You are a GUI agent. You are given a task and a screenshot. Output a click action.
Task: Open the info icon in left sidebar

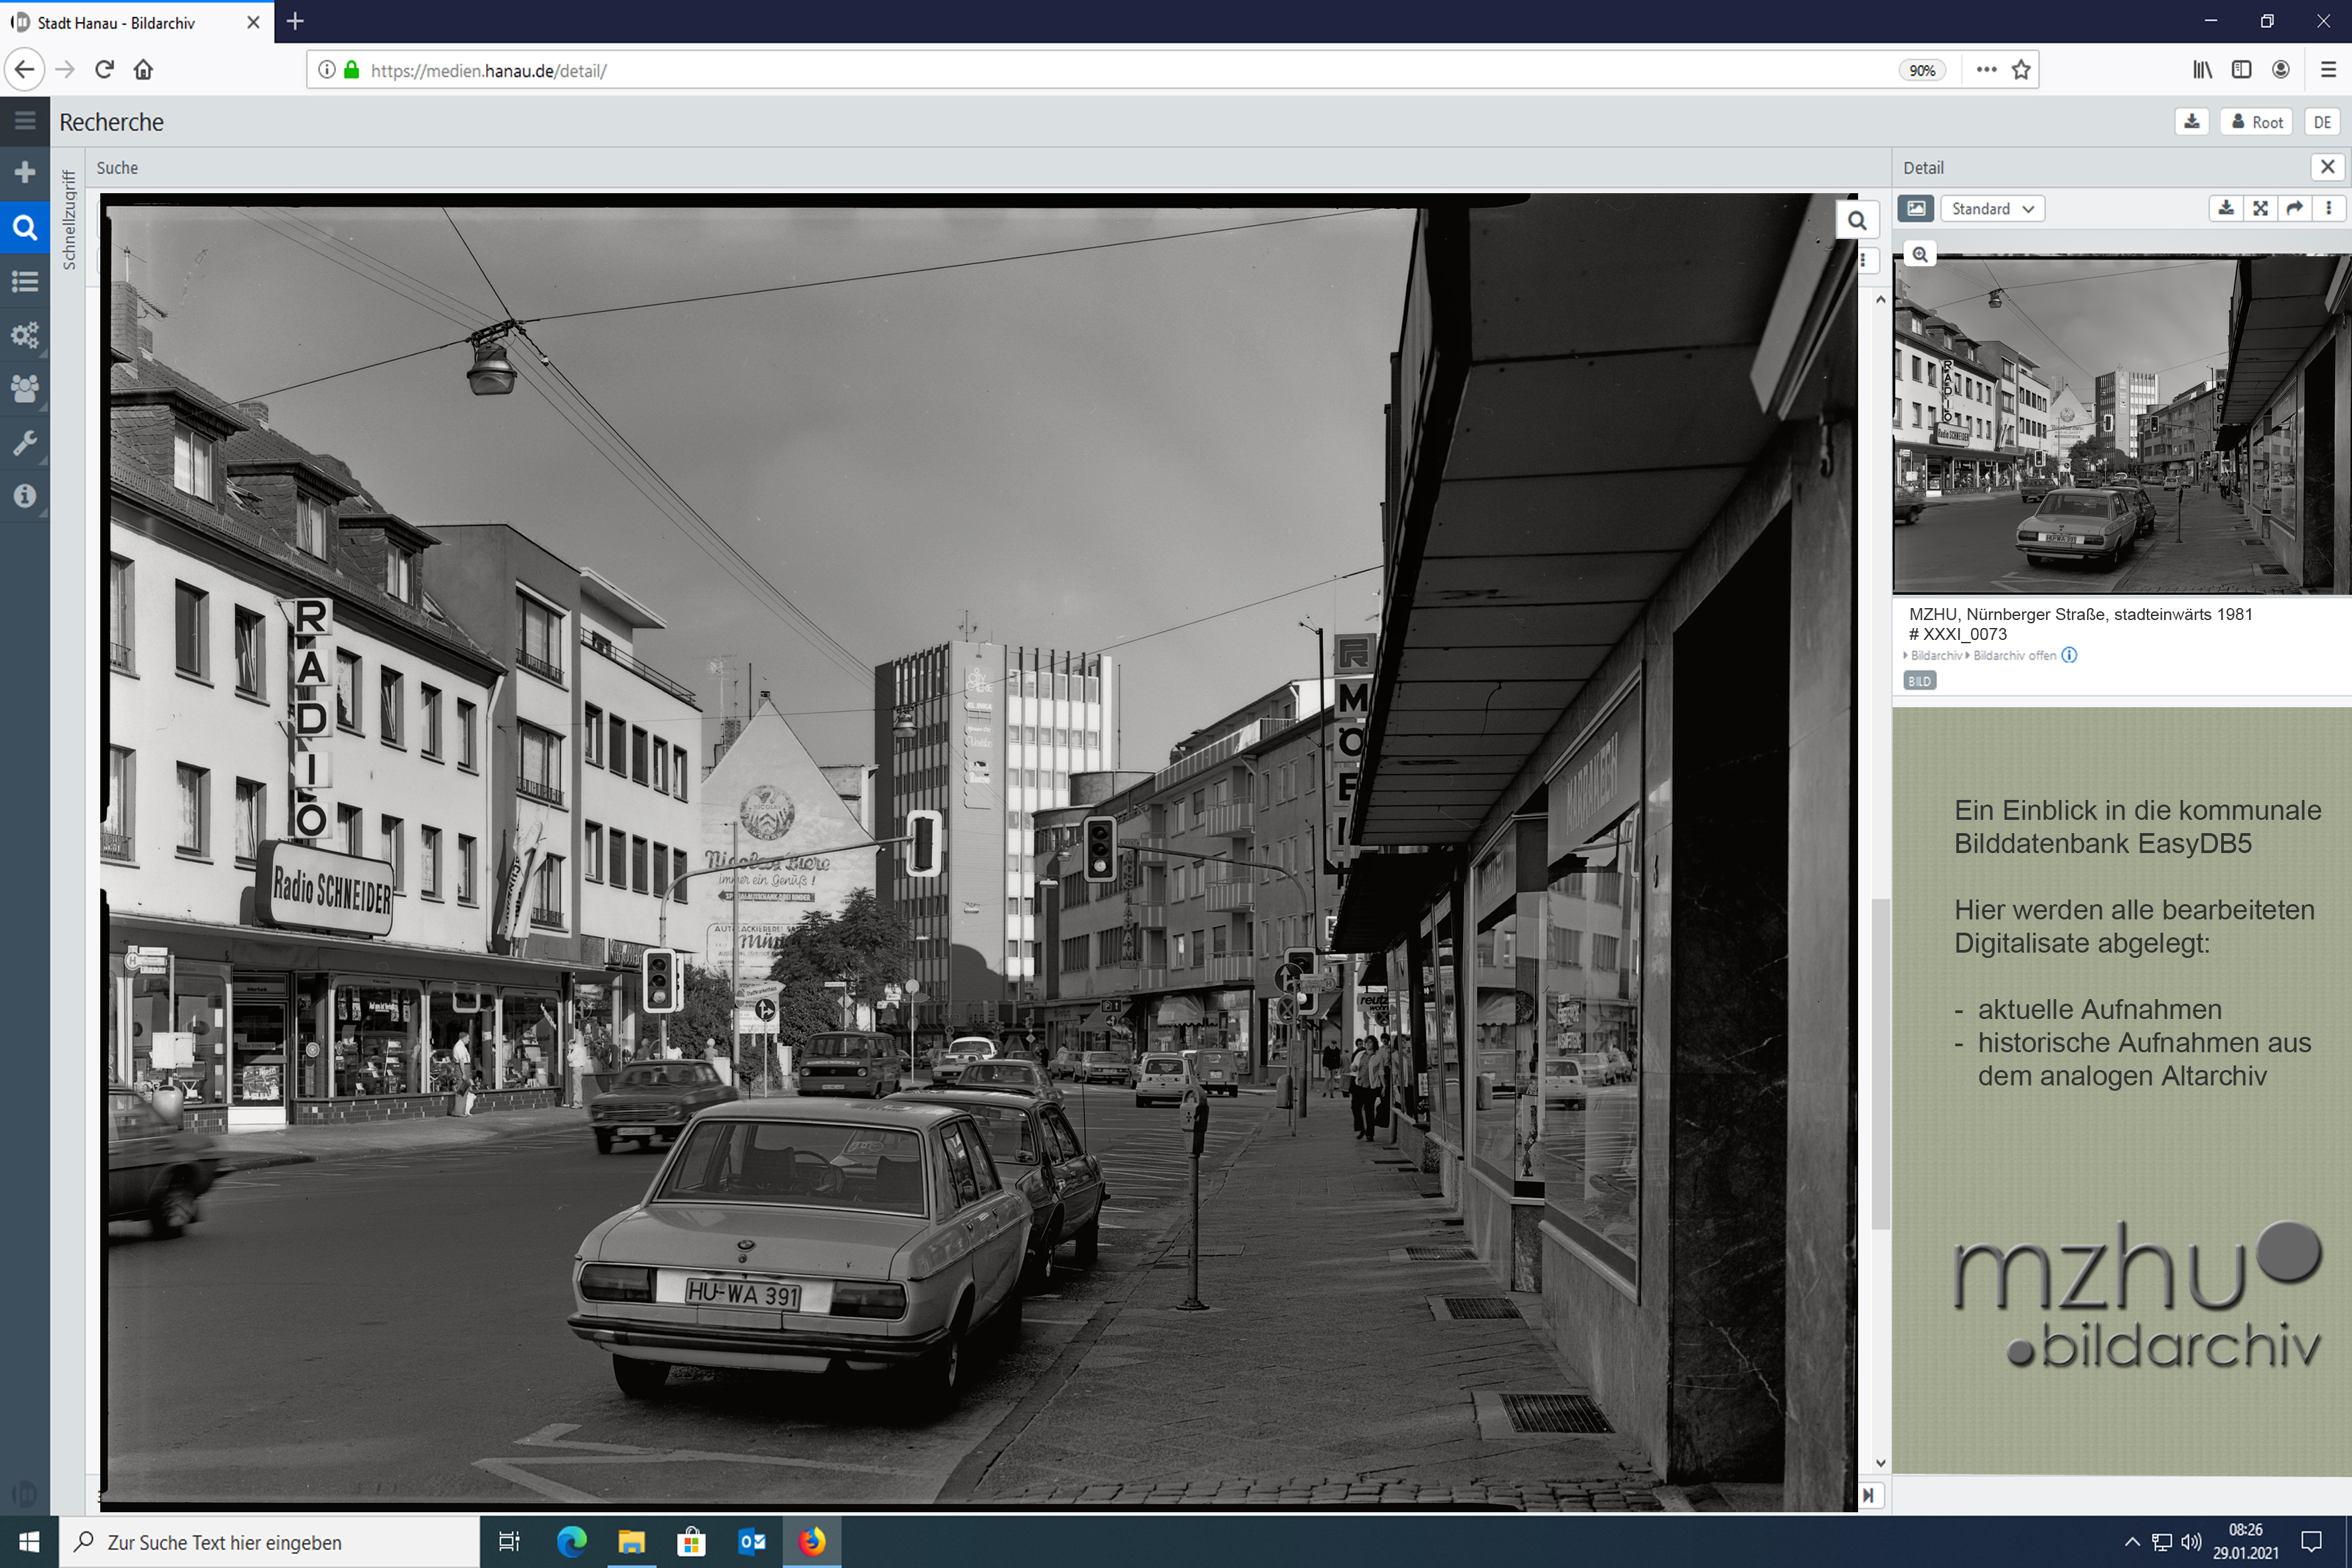[x=25, y=496]
